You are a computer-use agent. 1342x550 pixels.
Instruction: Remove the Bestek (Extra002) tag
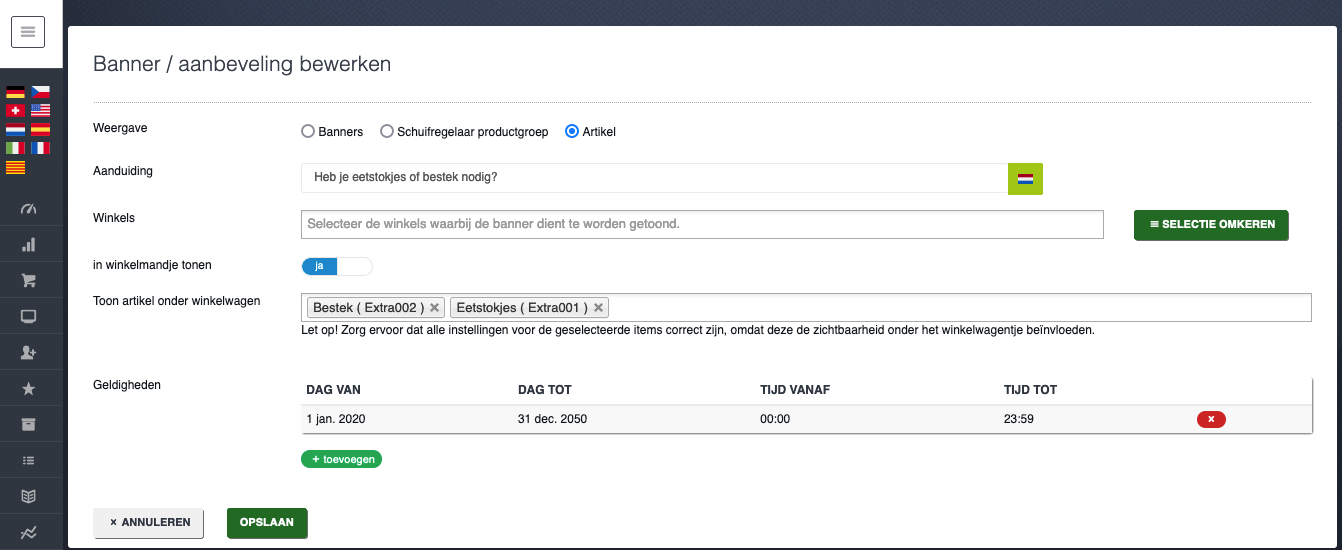[x=434, y=308]
